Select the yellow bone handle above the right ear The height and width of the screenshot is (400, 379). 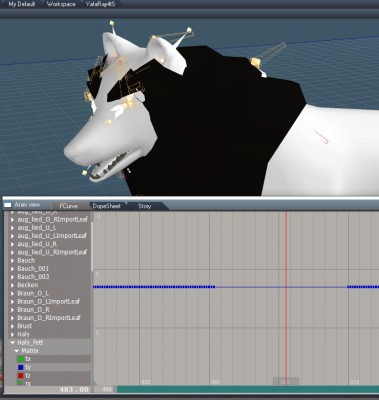pos(189,30)
